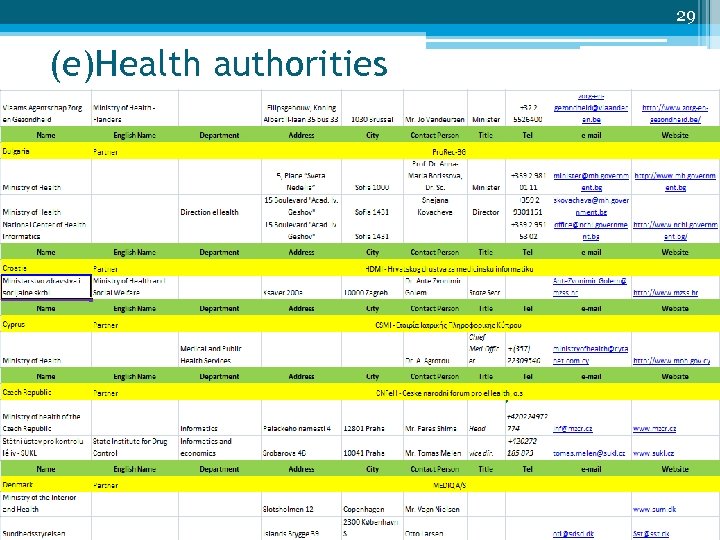
Task: Open the www.sukl.cz website link
Action: pos(653,453)
